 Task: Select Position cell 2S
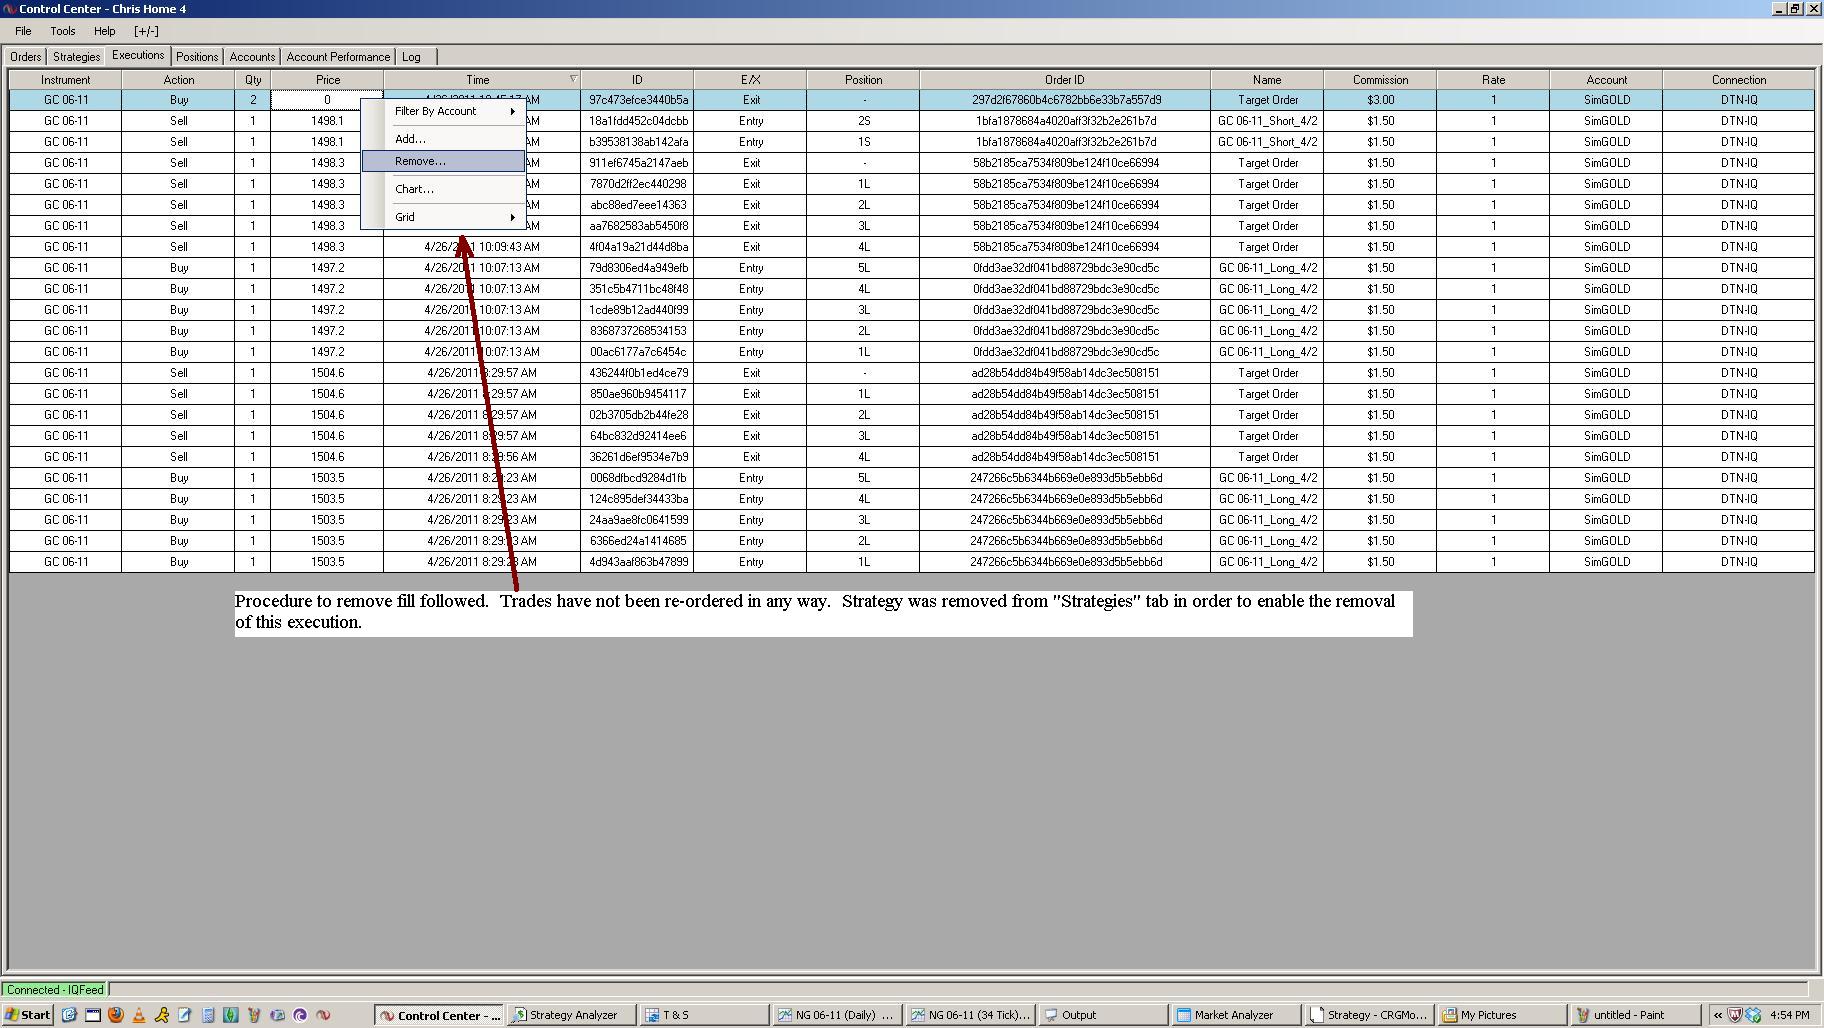coord(863,121)
